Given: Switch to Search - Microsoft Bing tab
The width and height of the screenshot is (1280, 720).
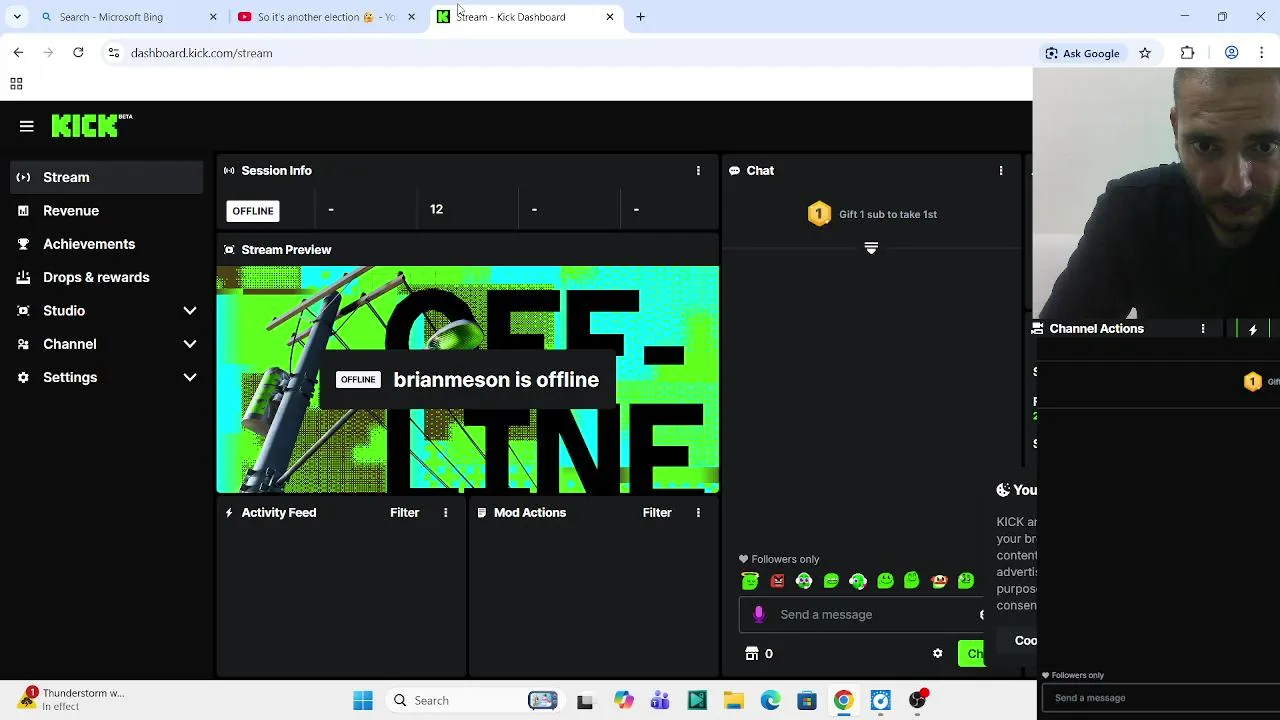Looking at the screenshot, I should pyautogui.click(x=128, y=17).
